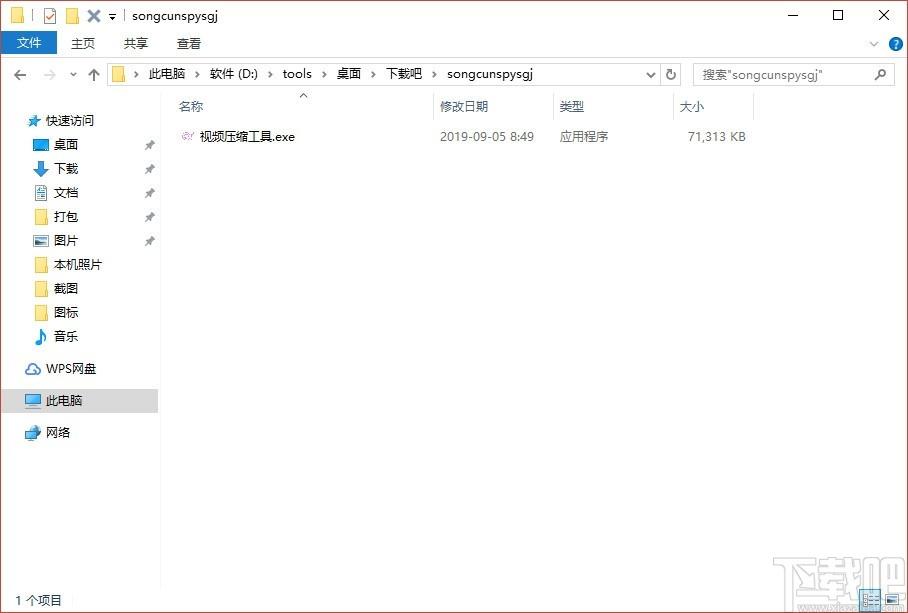Open Help with the blue question mark
The image size is (908, 613).
(893, 44)
